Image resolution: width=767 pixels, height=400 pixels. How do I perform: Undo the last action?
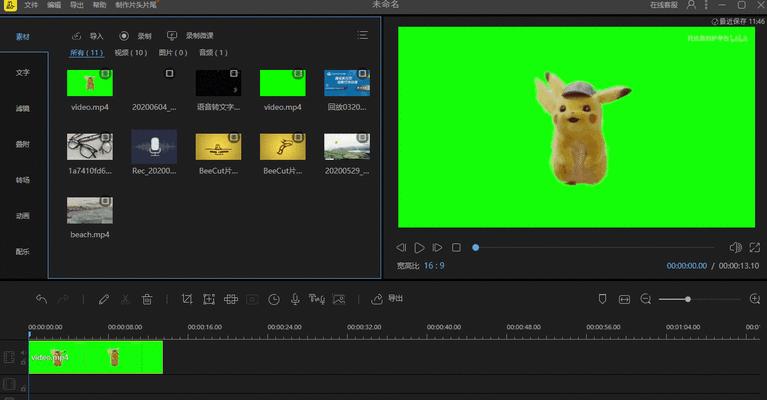[x=42, y=299]
